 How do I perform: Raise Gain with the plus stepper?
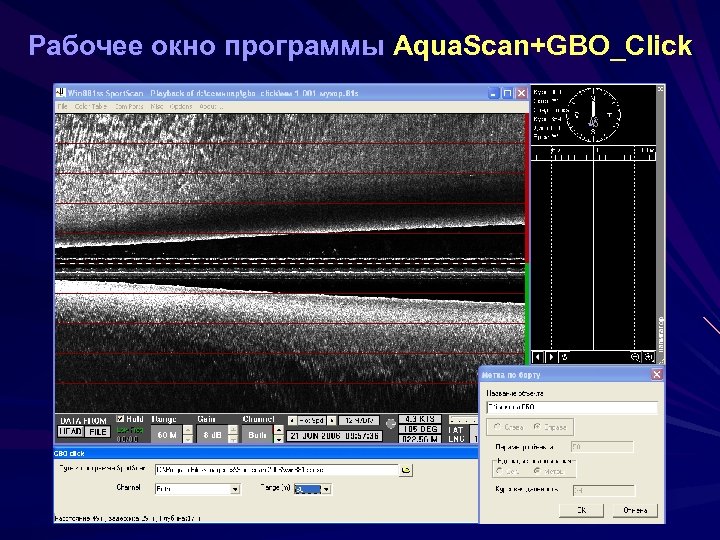tap(233, 430)
